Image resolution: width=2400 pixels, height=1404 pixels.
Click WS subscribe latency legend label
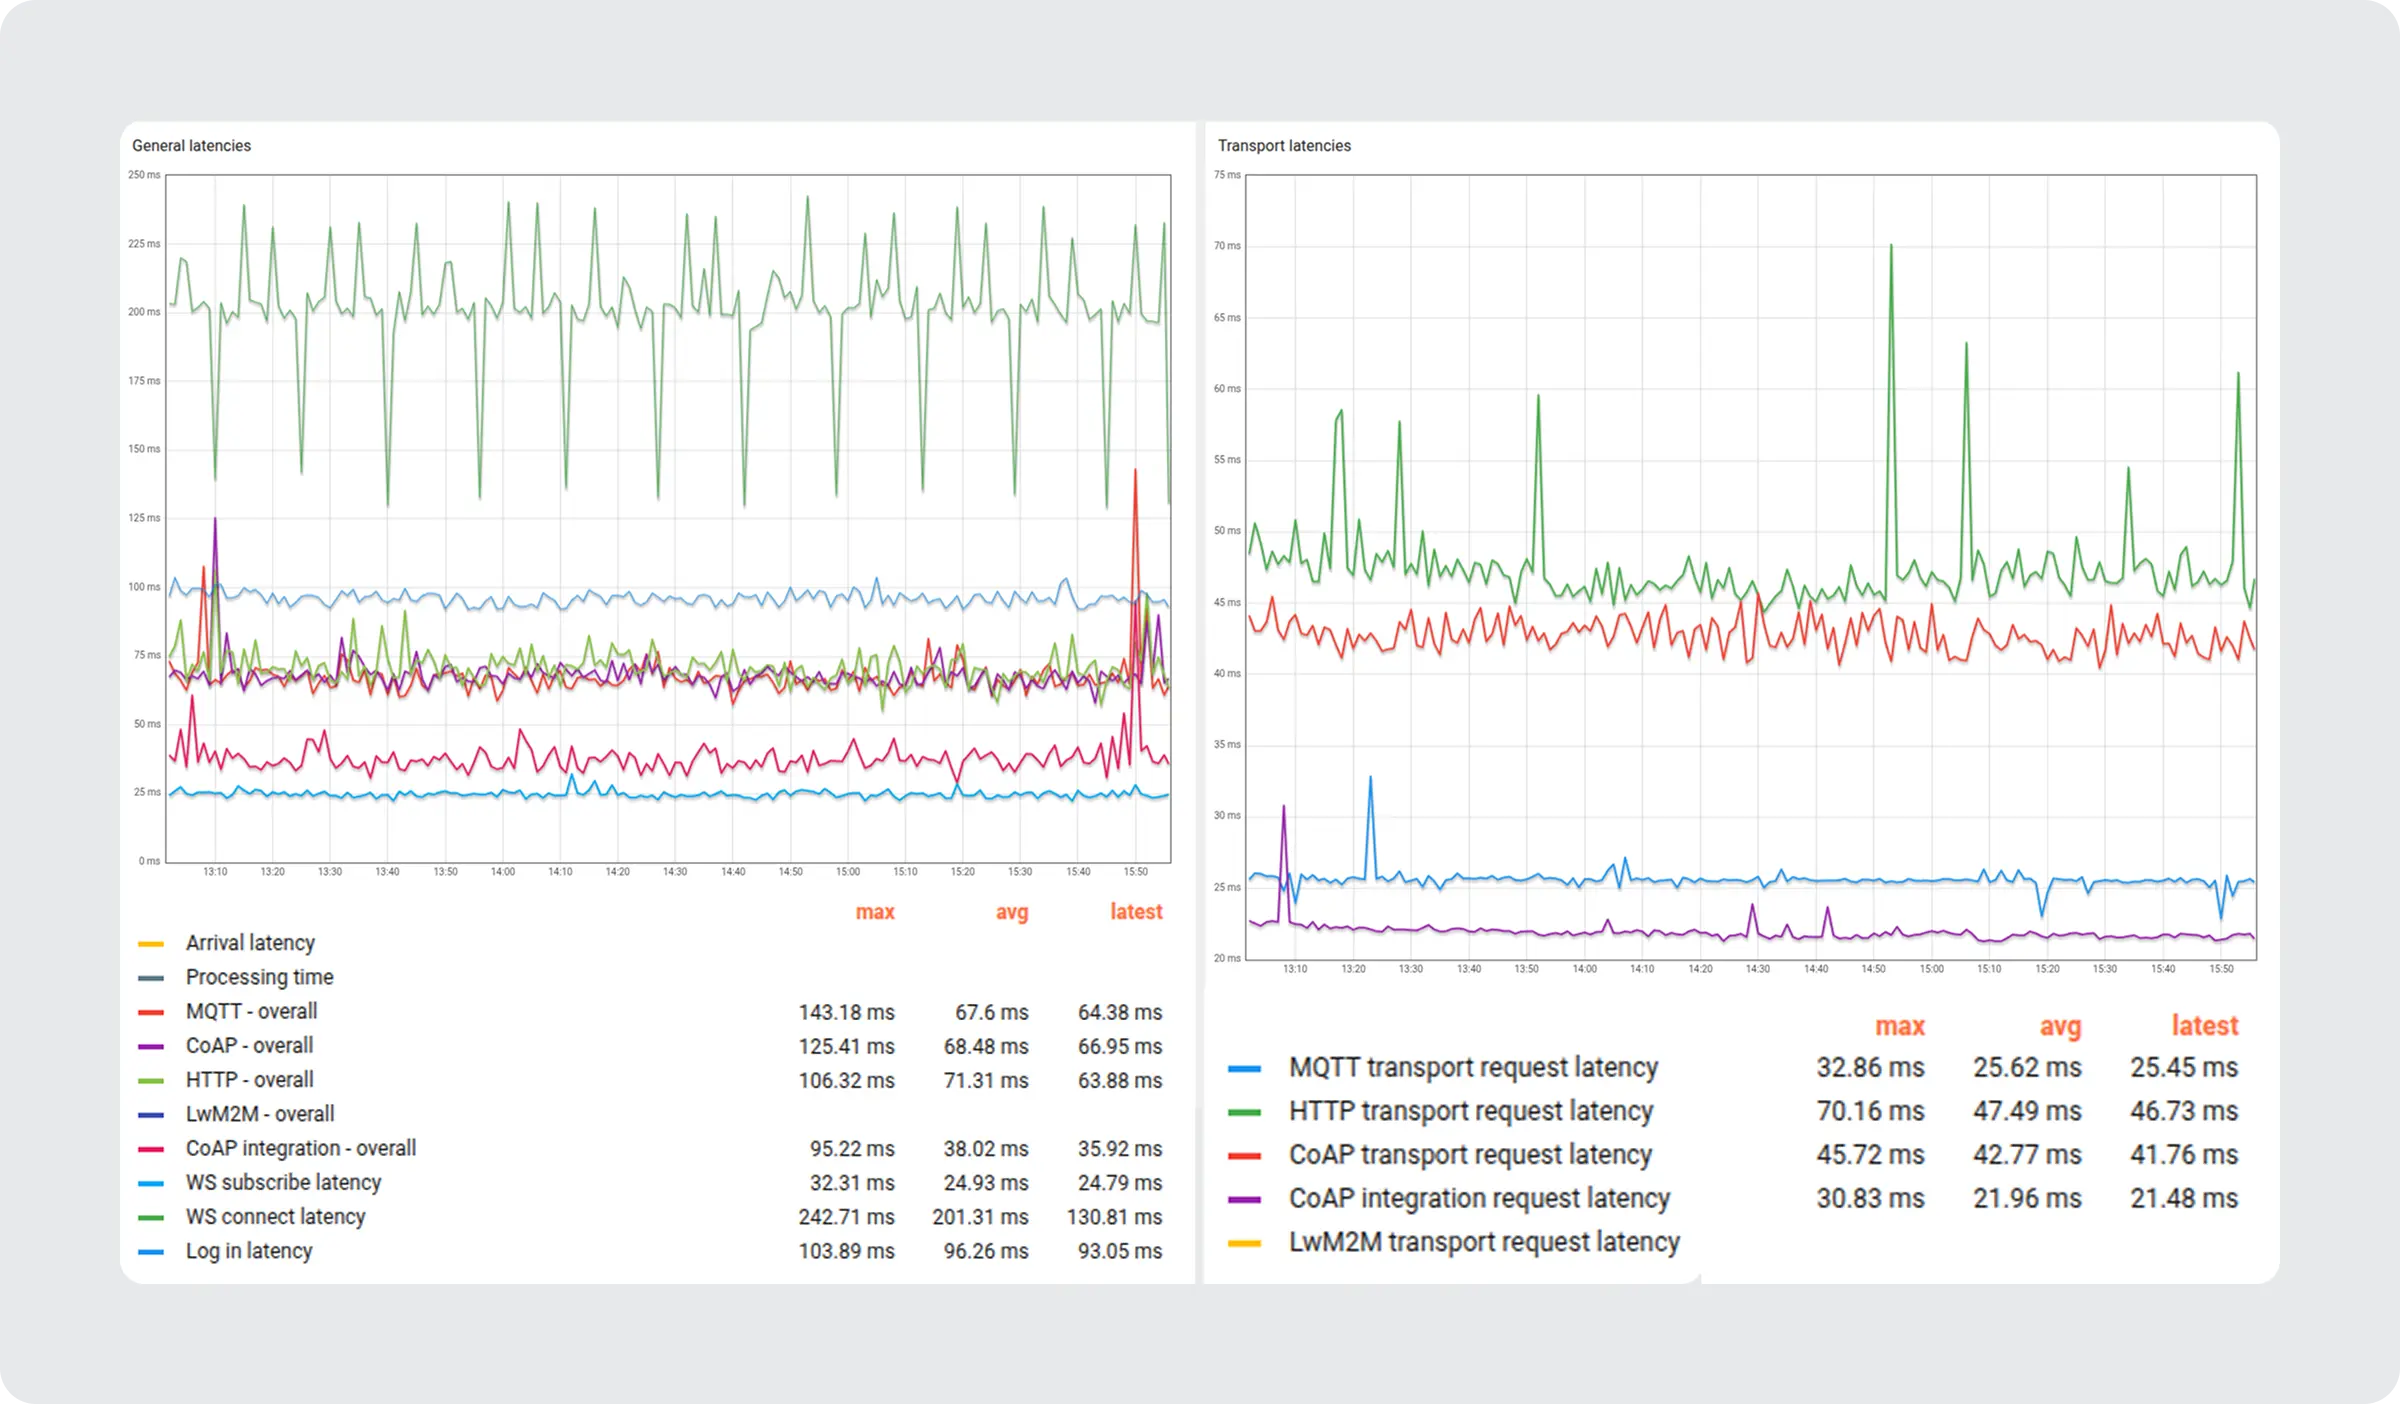[x=283, y=1182]
